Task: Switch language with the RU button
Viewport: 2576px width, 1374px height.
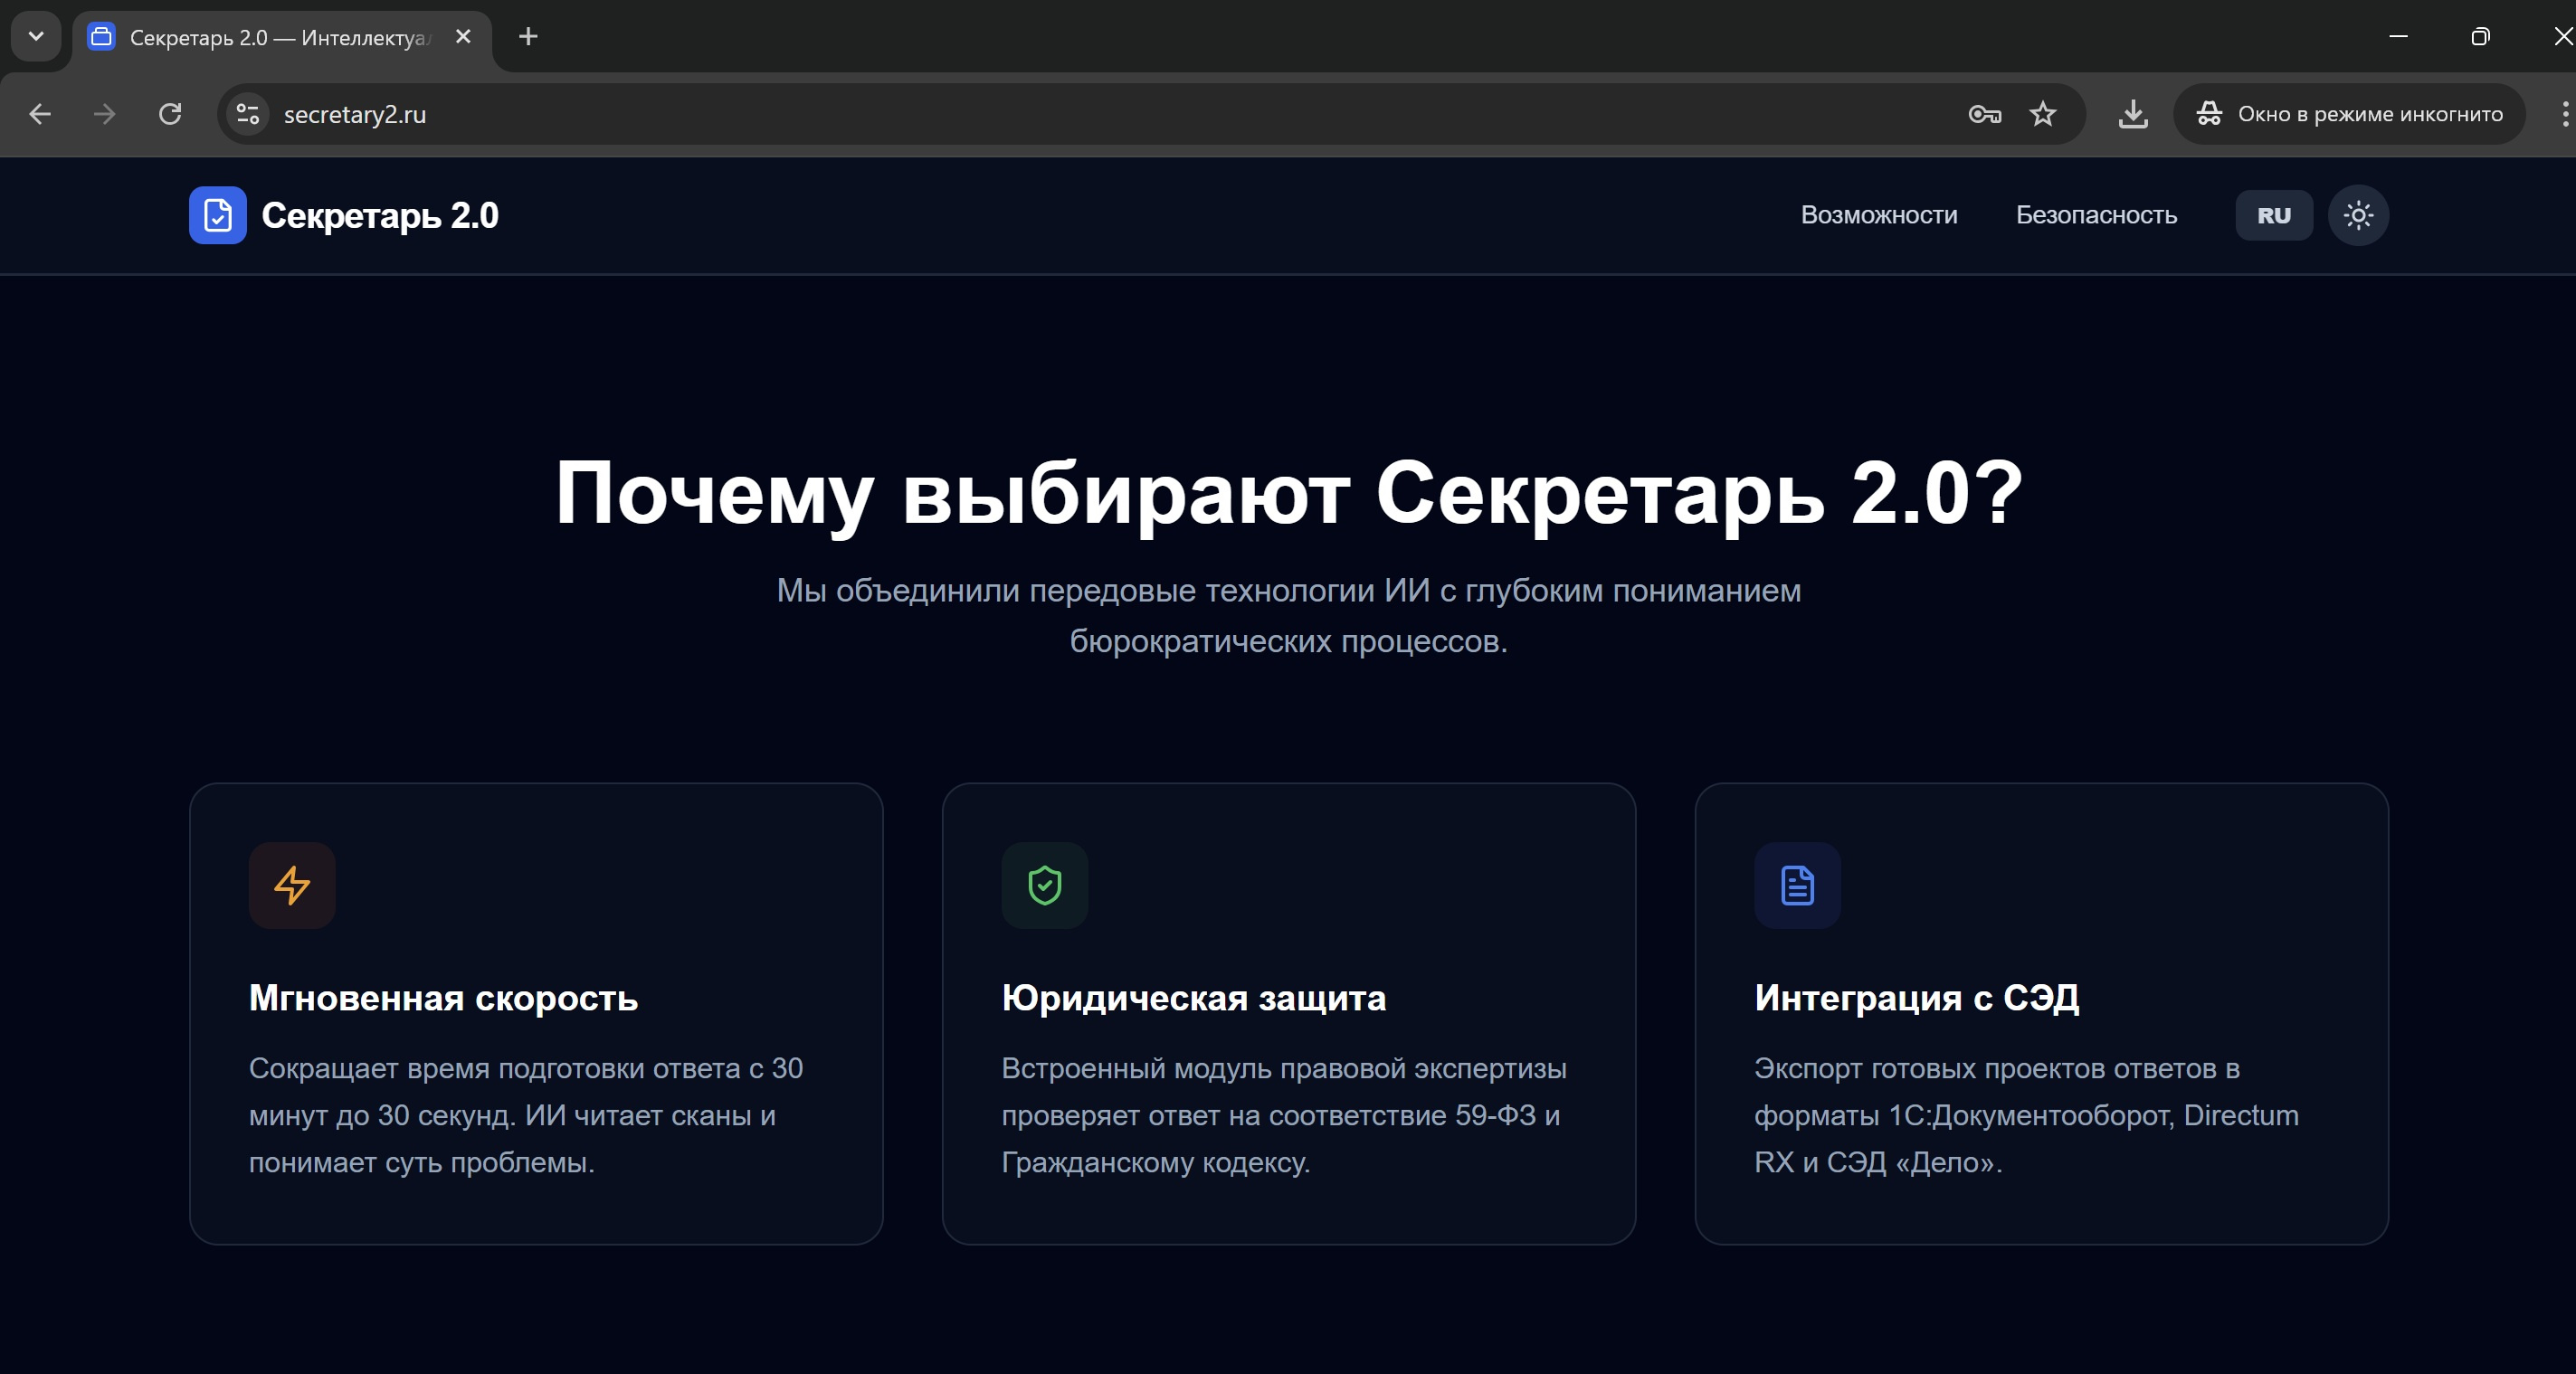Action: coord(2273,215)
